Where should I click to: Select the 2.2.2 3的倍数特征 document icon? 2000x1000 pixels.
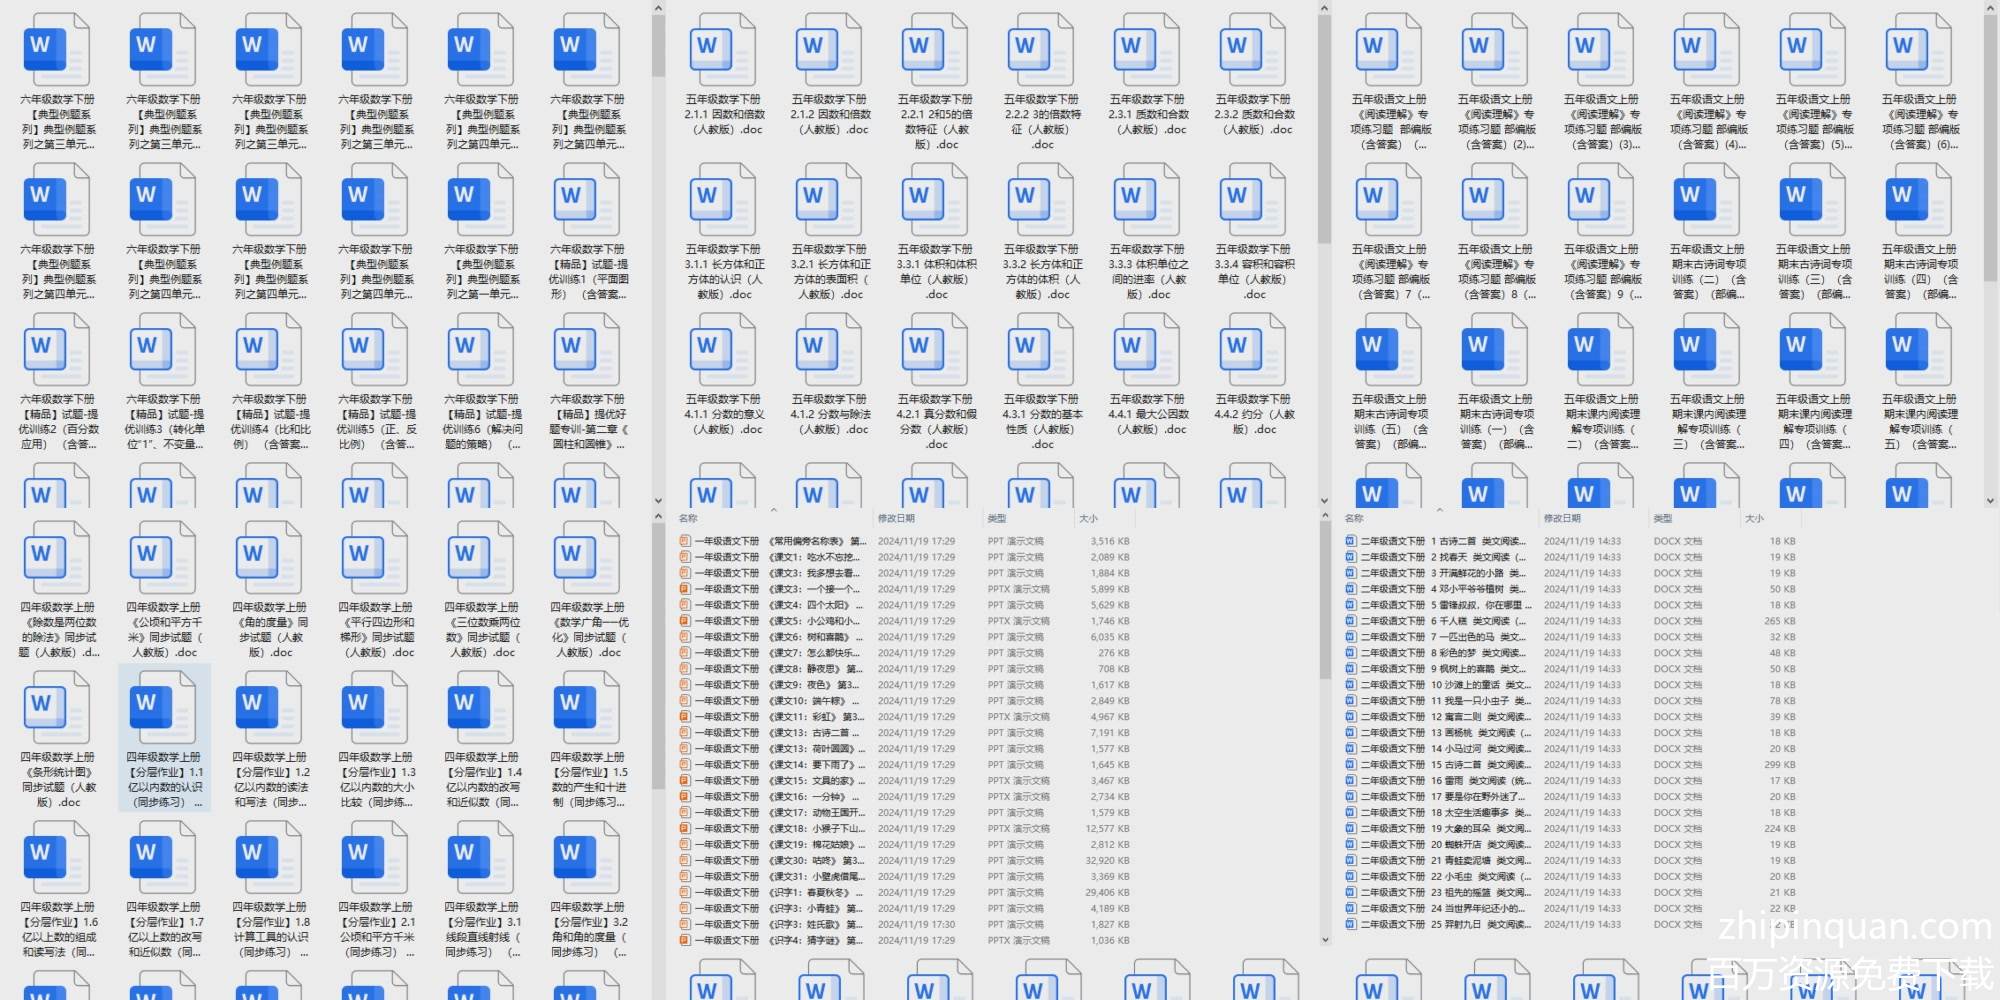tap(1041, 51)
